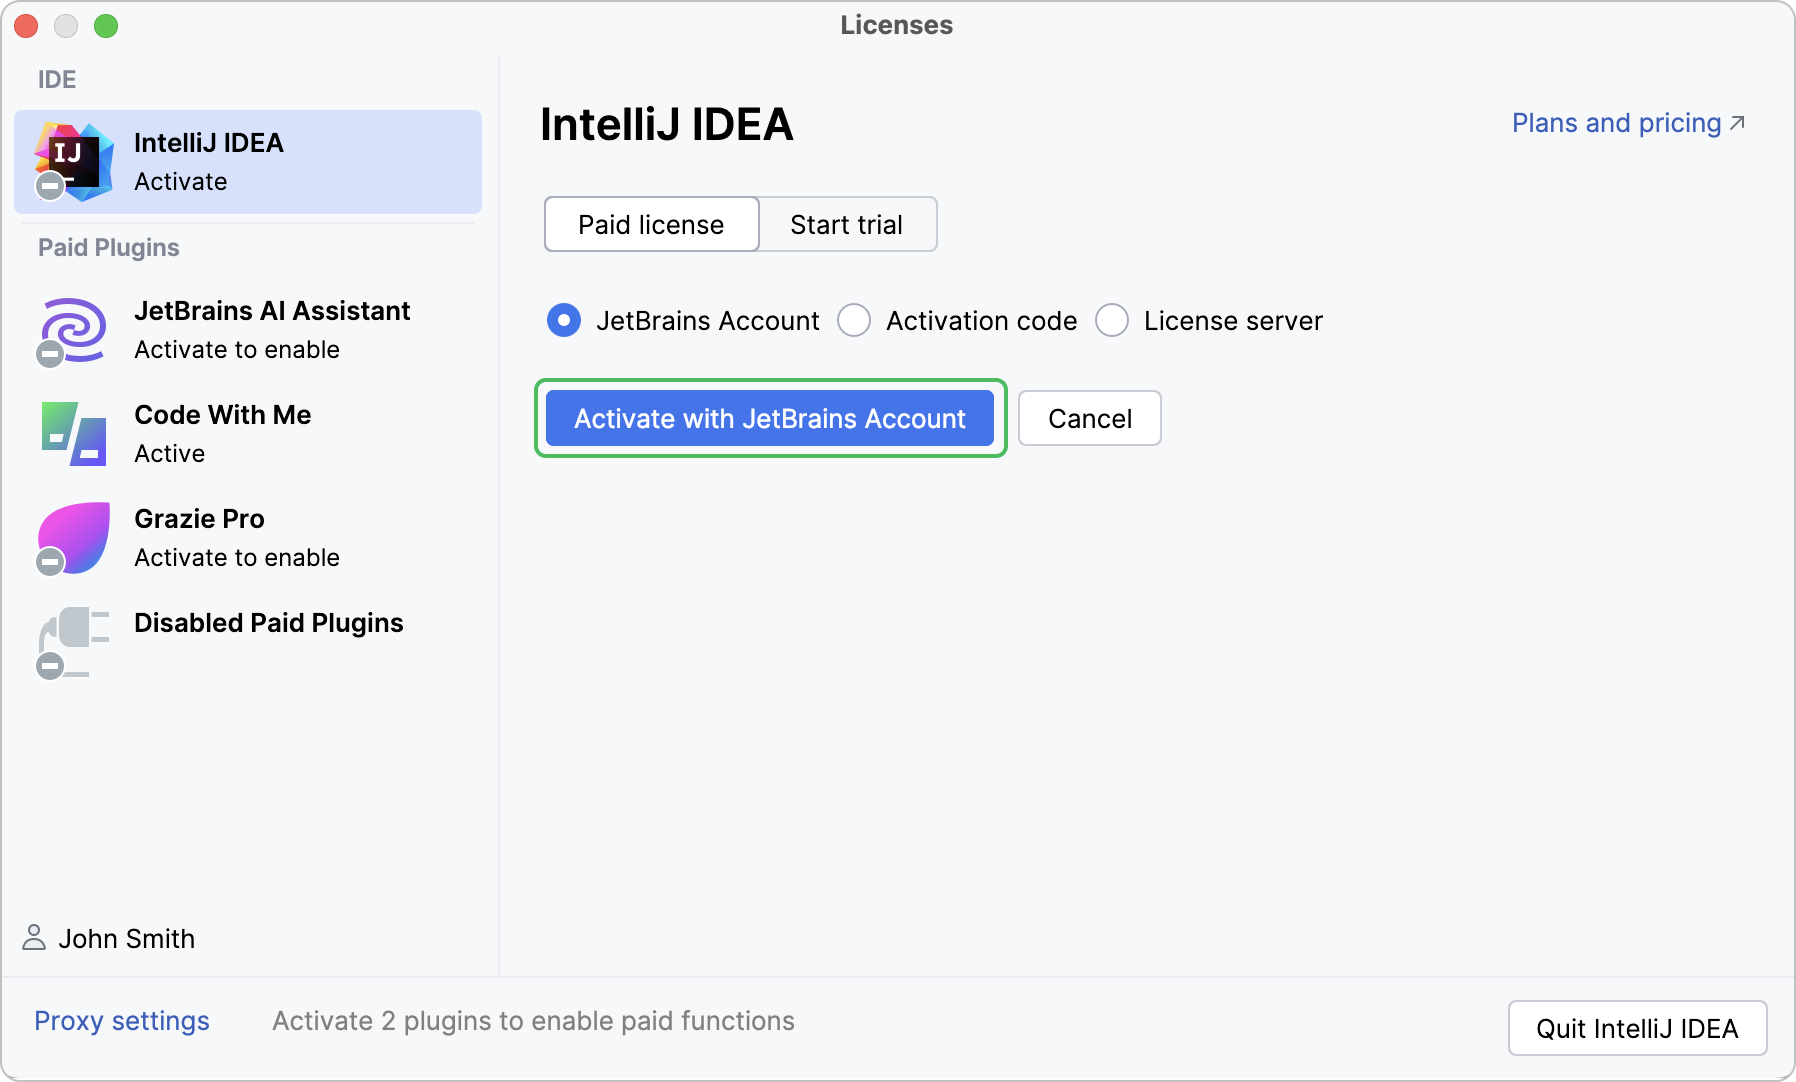Click the Grazie Pro leaf icon

[x=73, y=538]
